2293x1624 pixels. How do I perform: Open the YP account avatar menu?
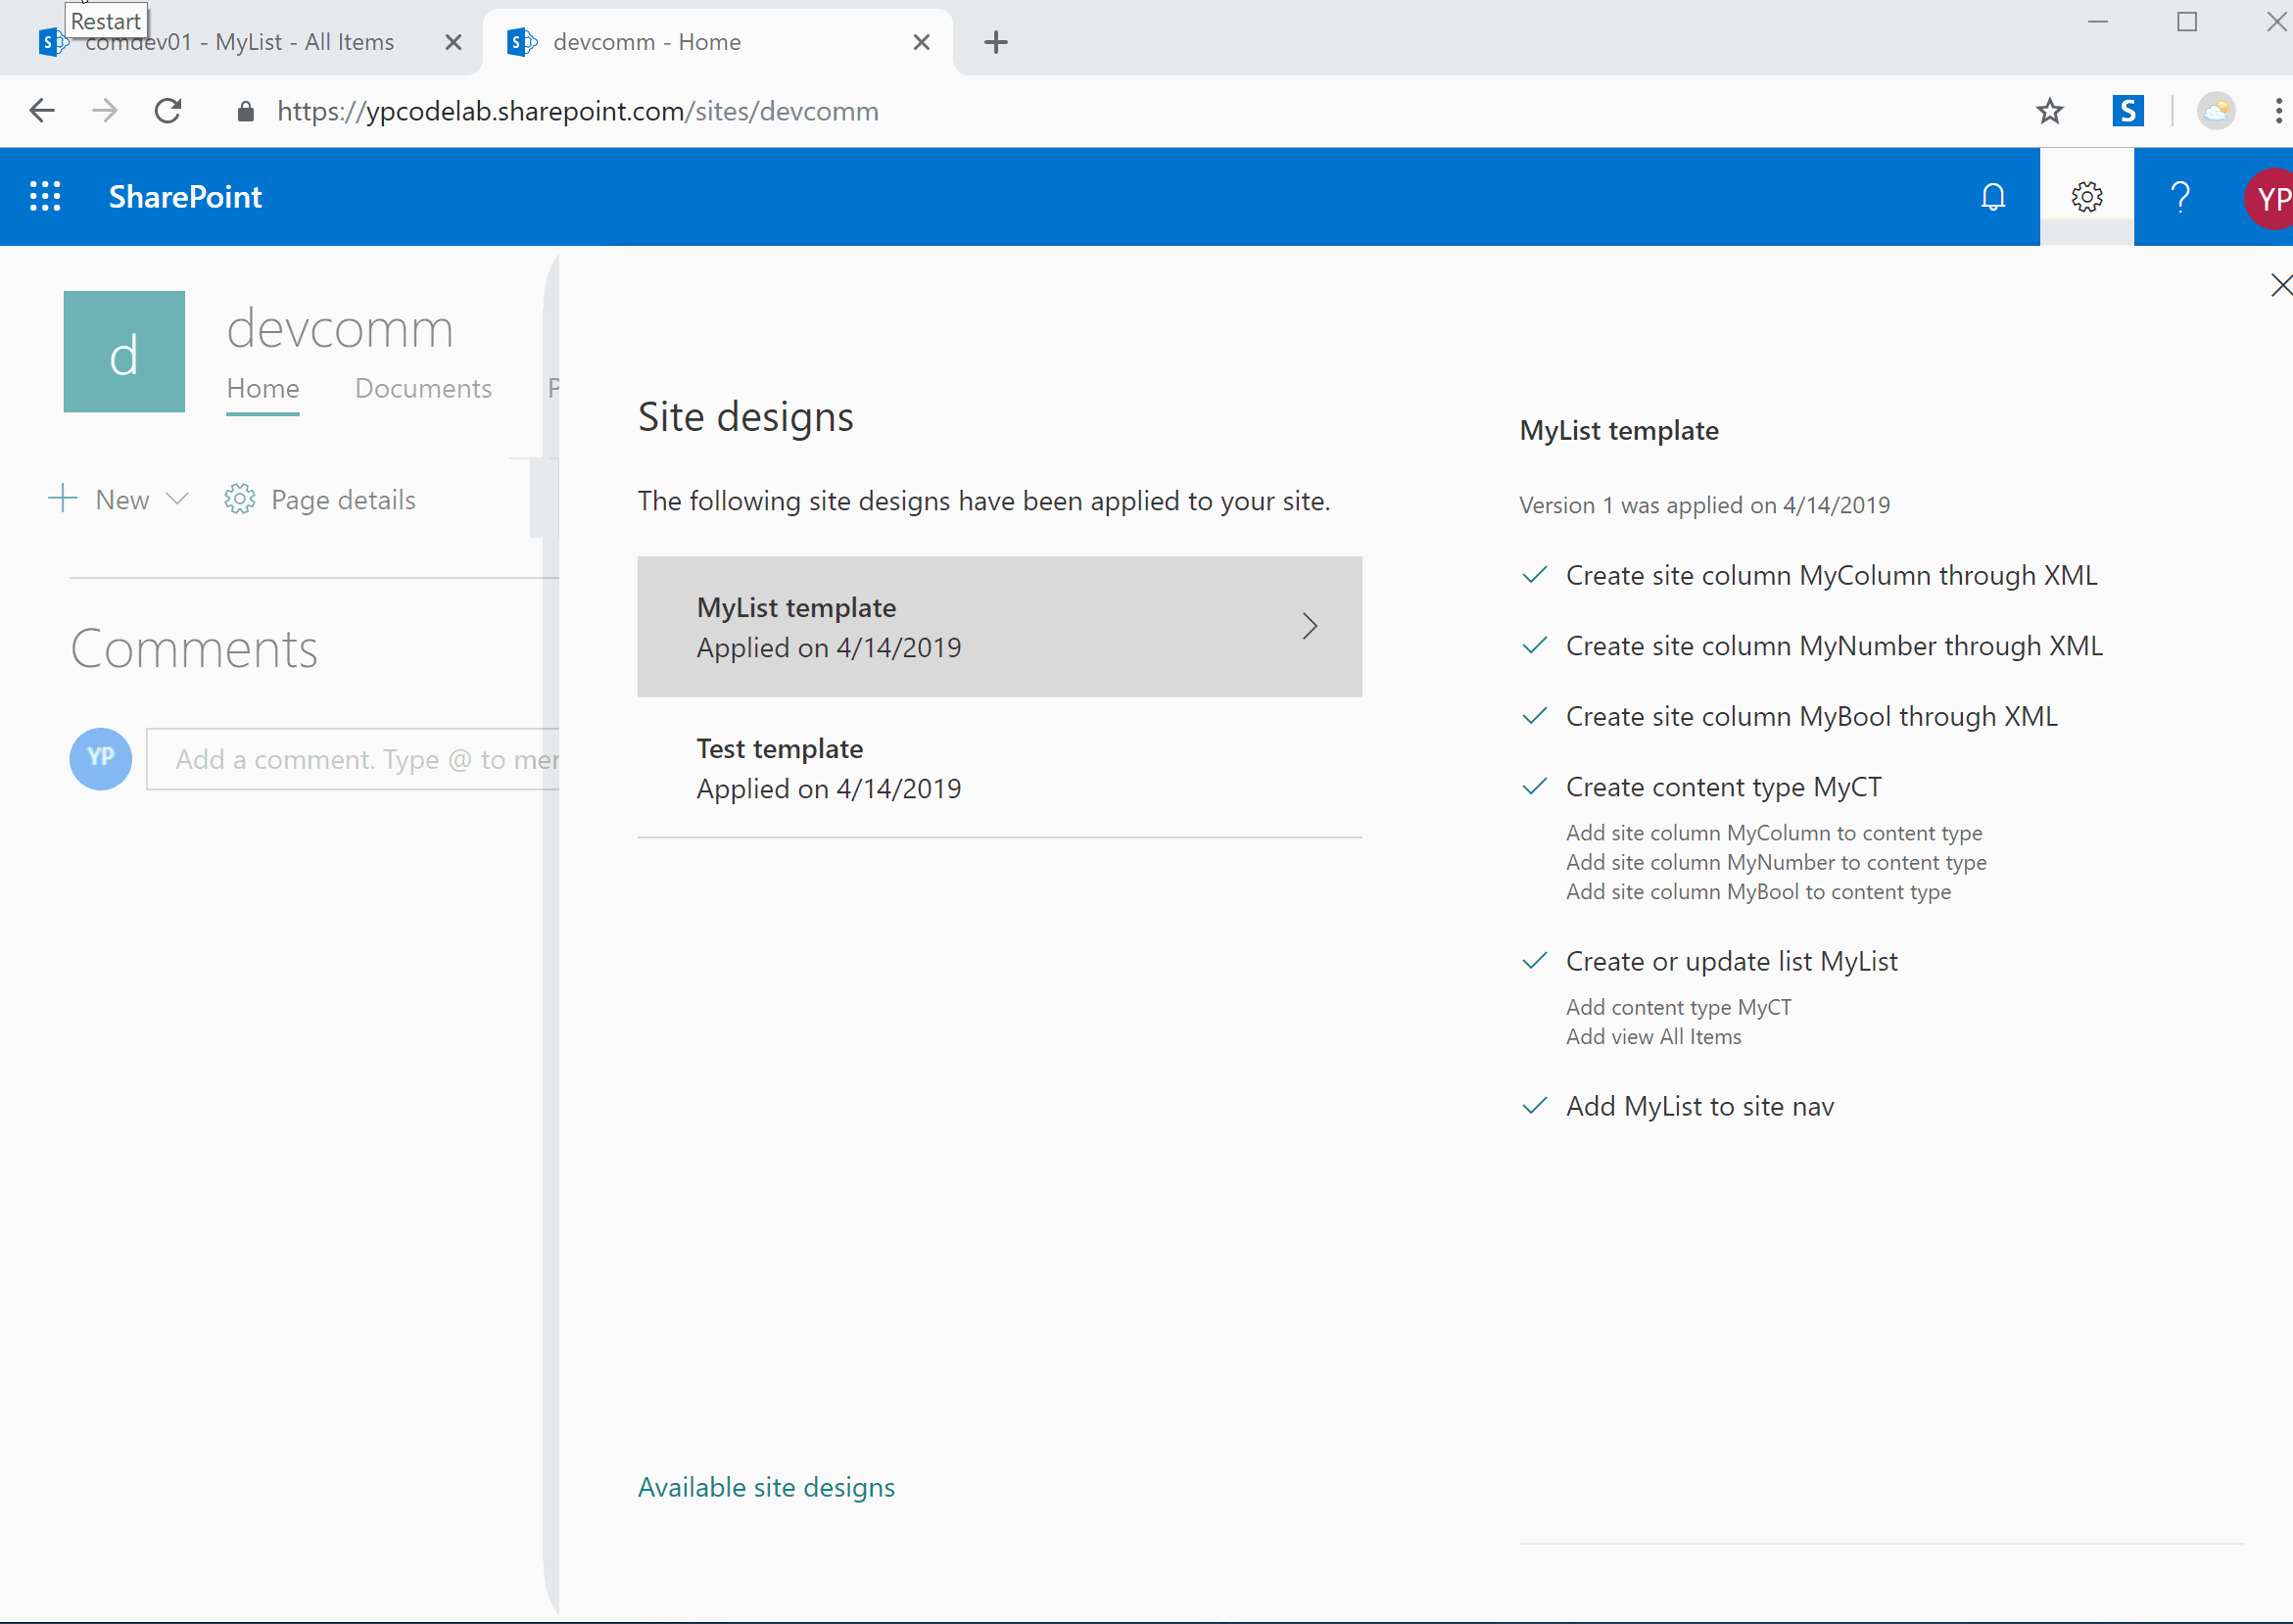point(2269,198)
